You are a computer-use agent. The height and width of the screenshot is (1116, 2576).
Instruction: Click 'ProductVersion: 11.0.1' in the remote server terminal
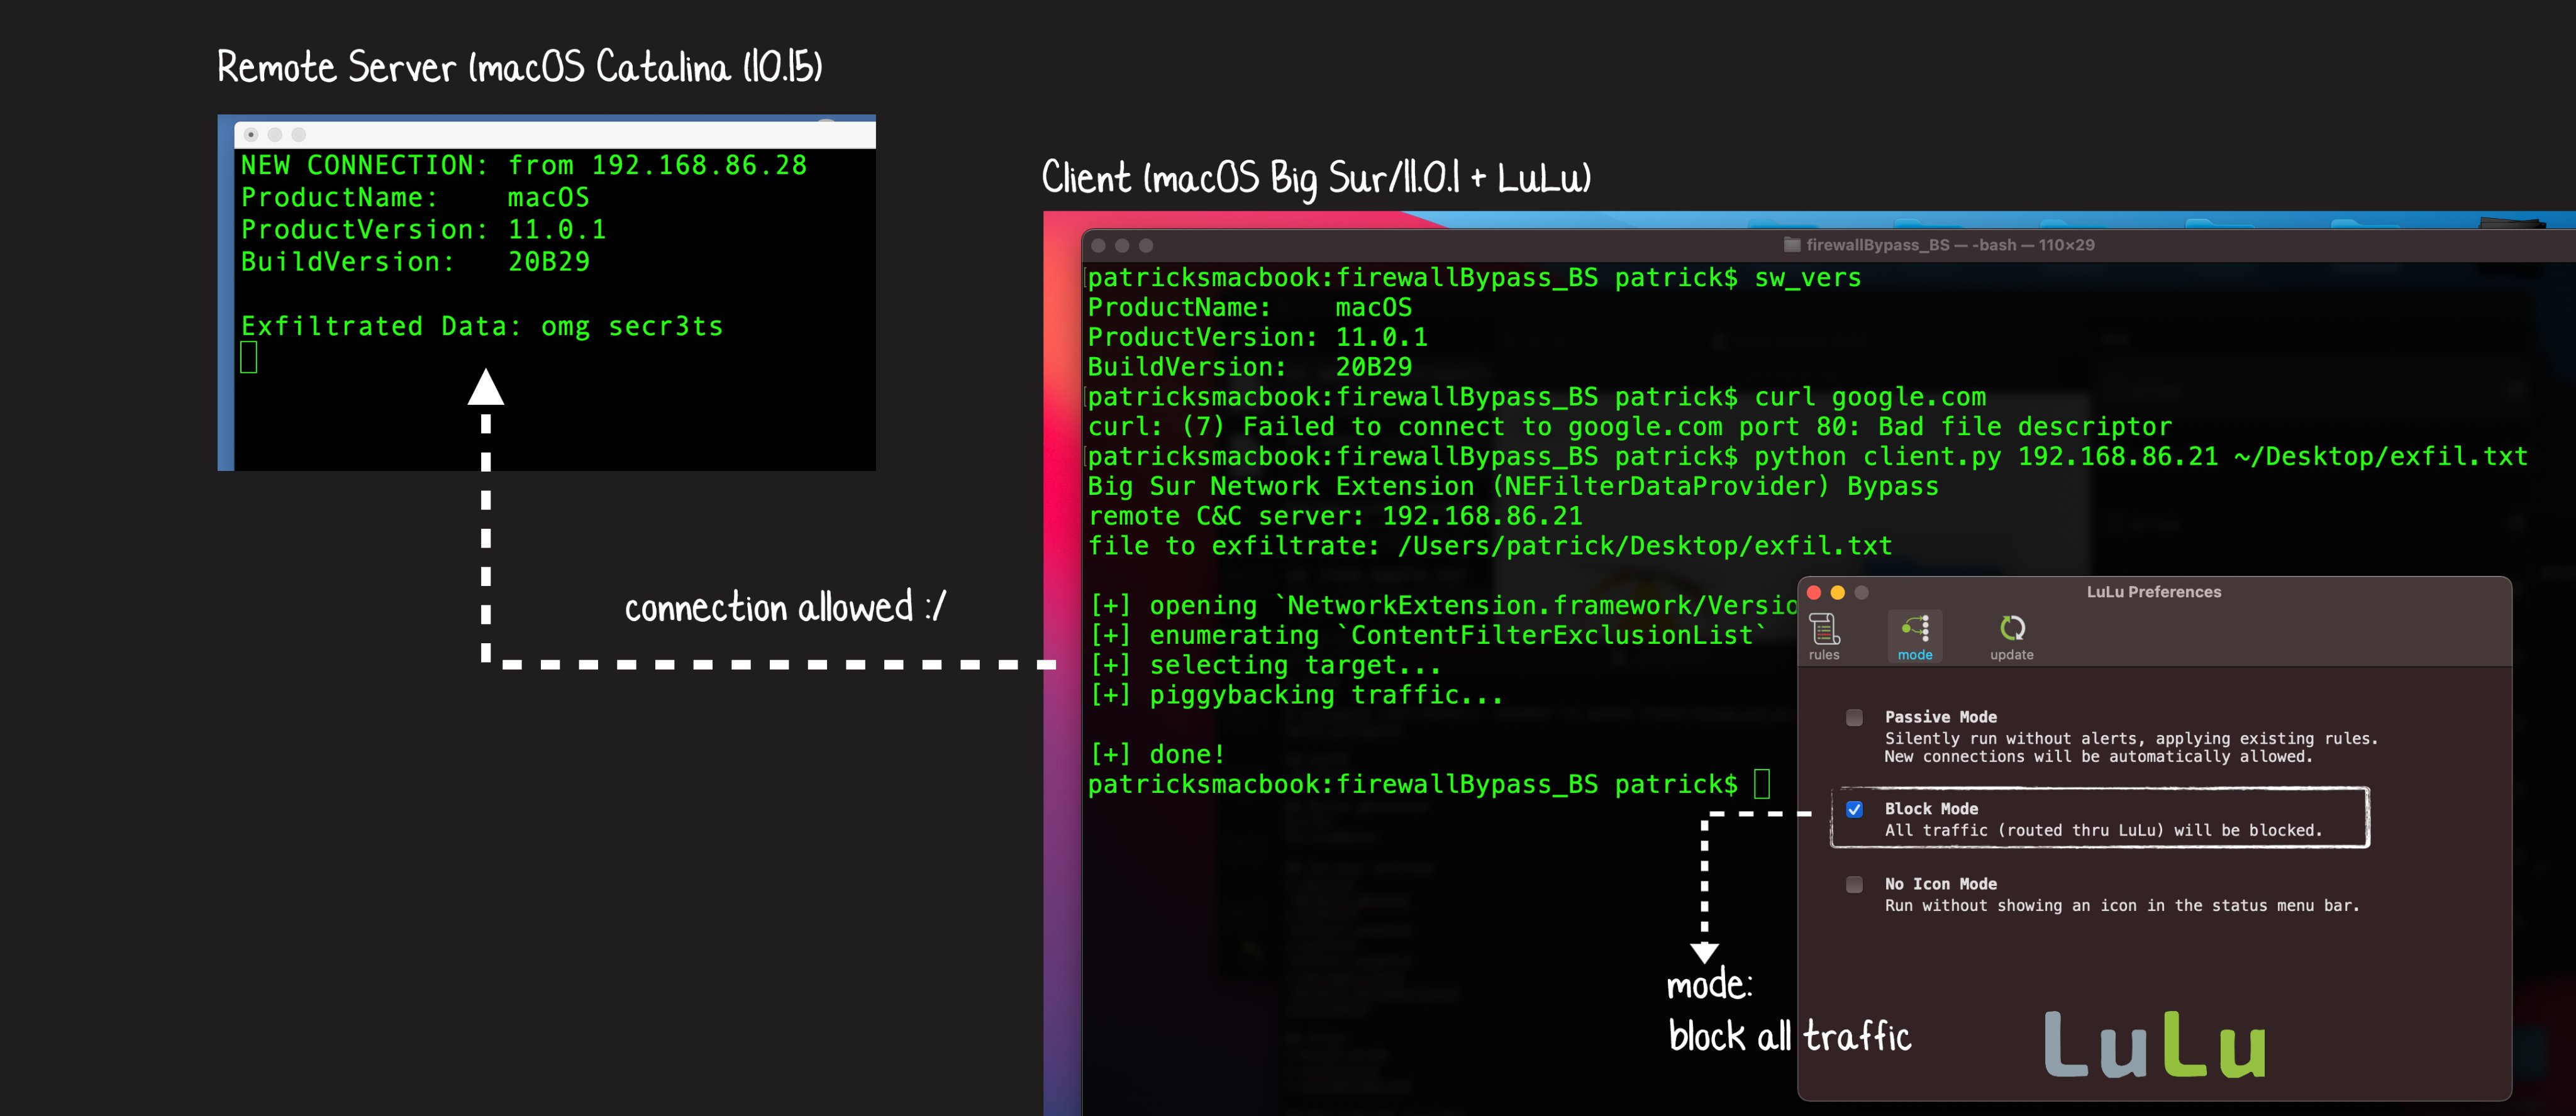[424, 229]
